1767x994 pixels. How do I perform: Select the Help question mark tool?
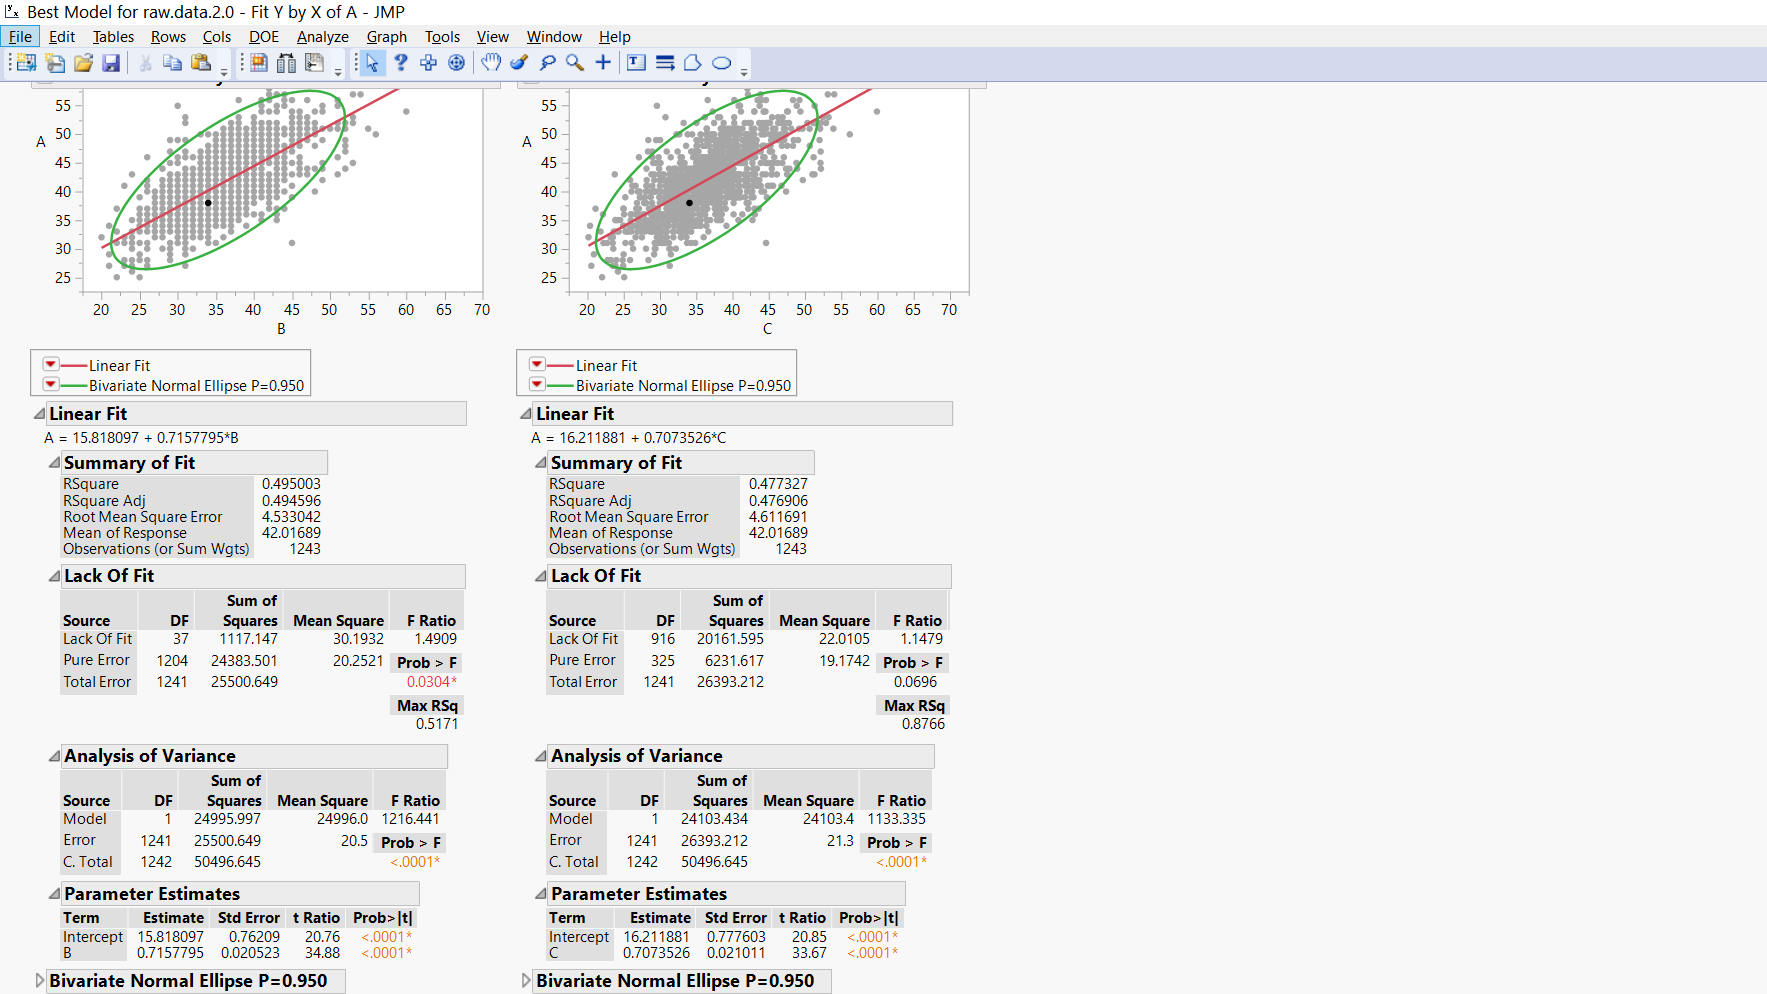(401, 63)
